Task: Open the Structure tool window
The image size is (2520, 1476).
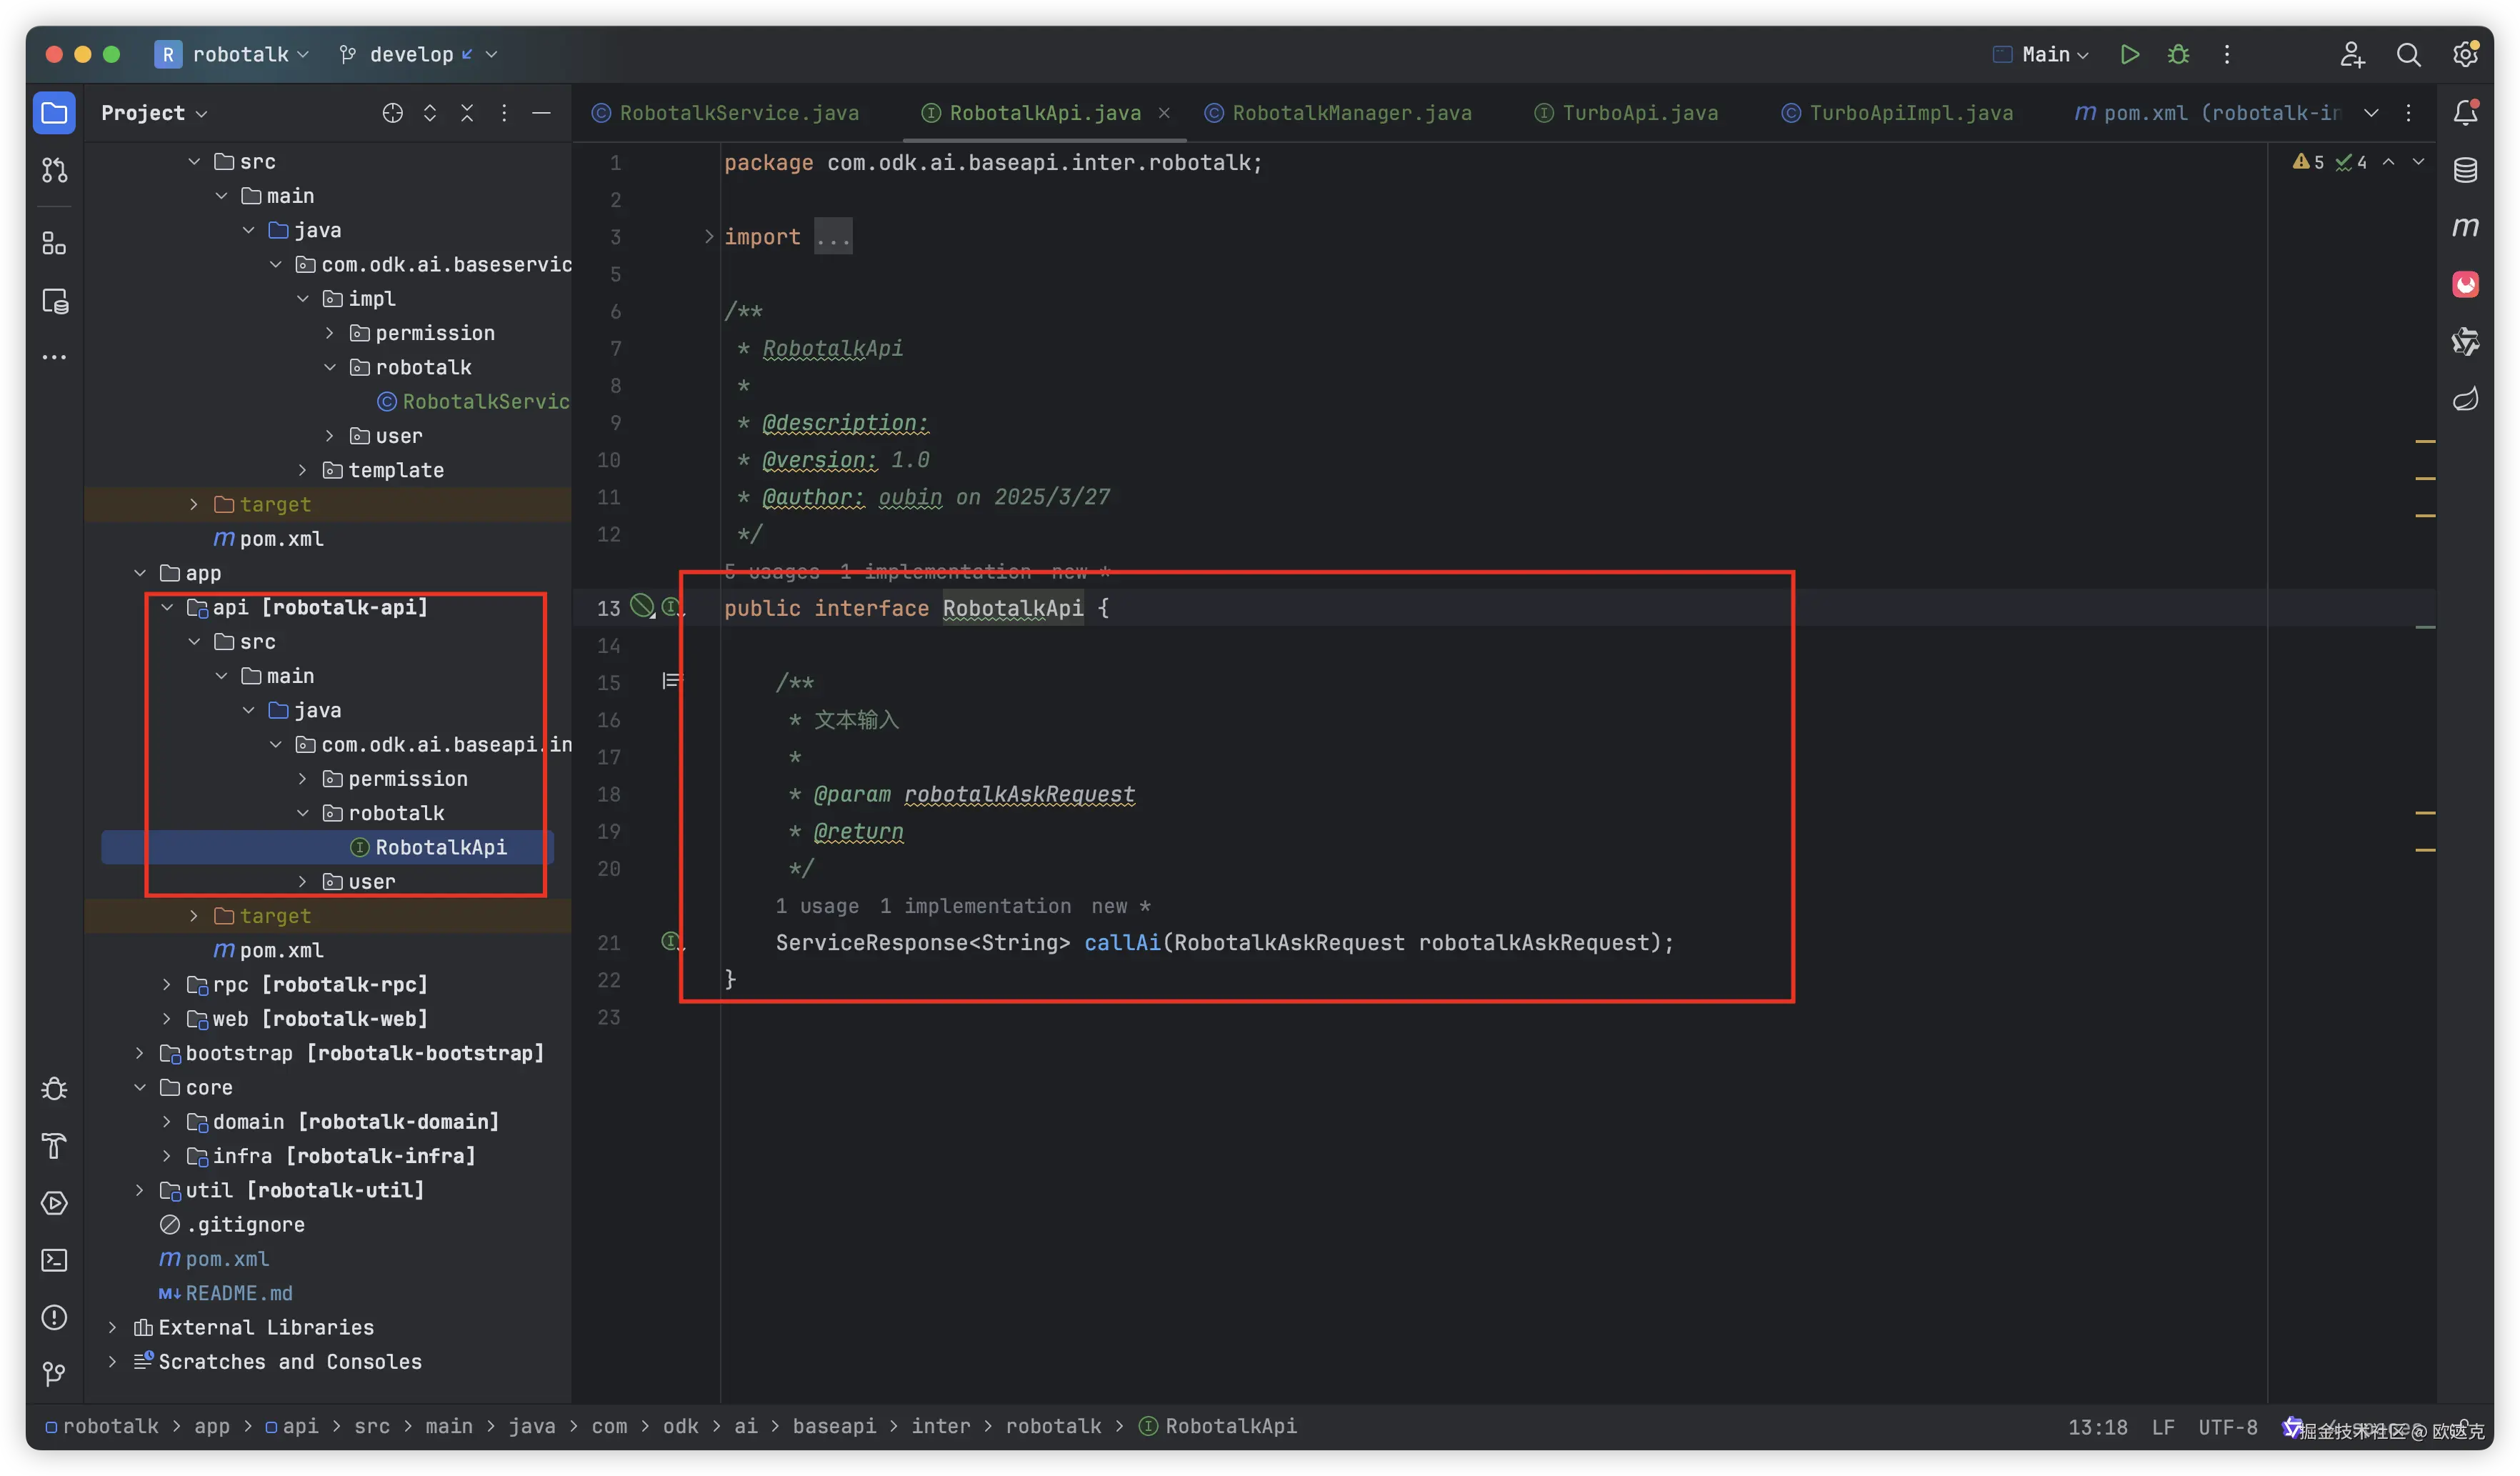Action: pyautogui.click(x=54, y=243)
